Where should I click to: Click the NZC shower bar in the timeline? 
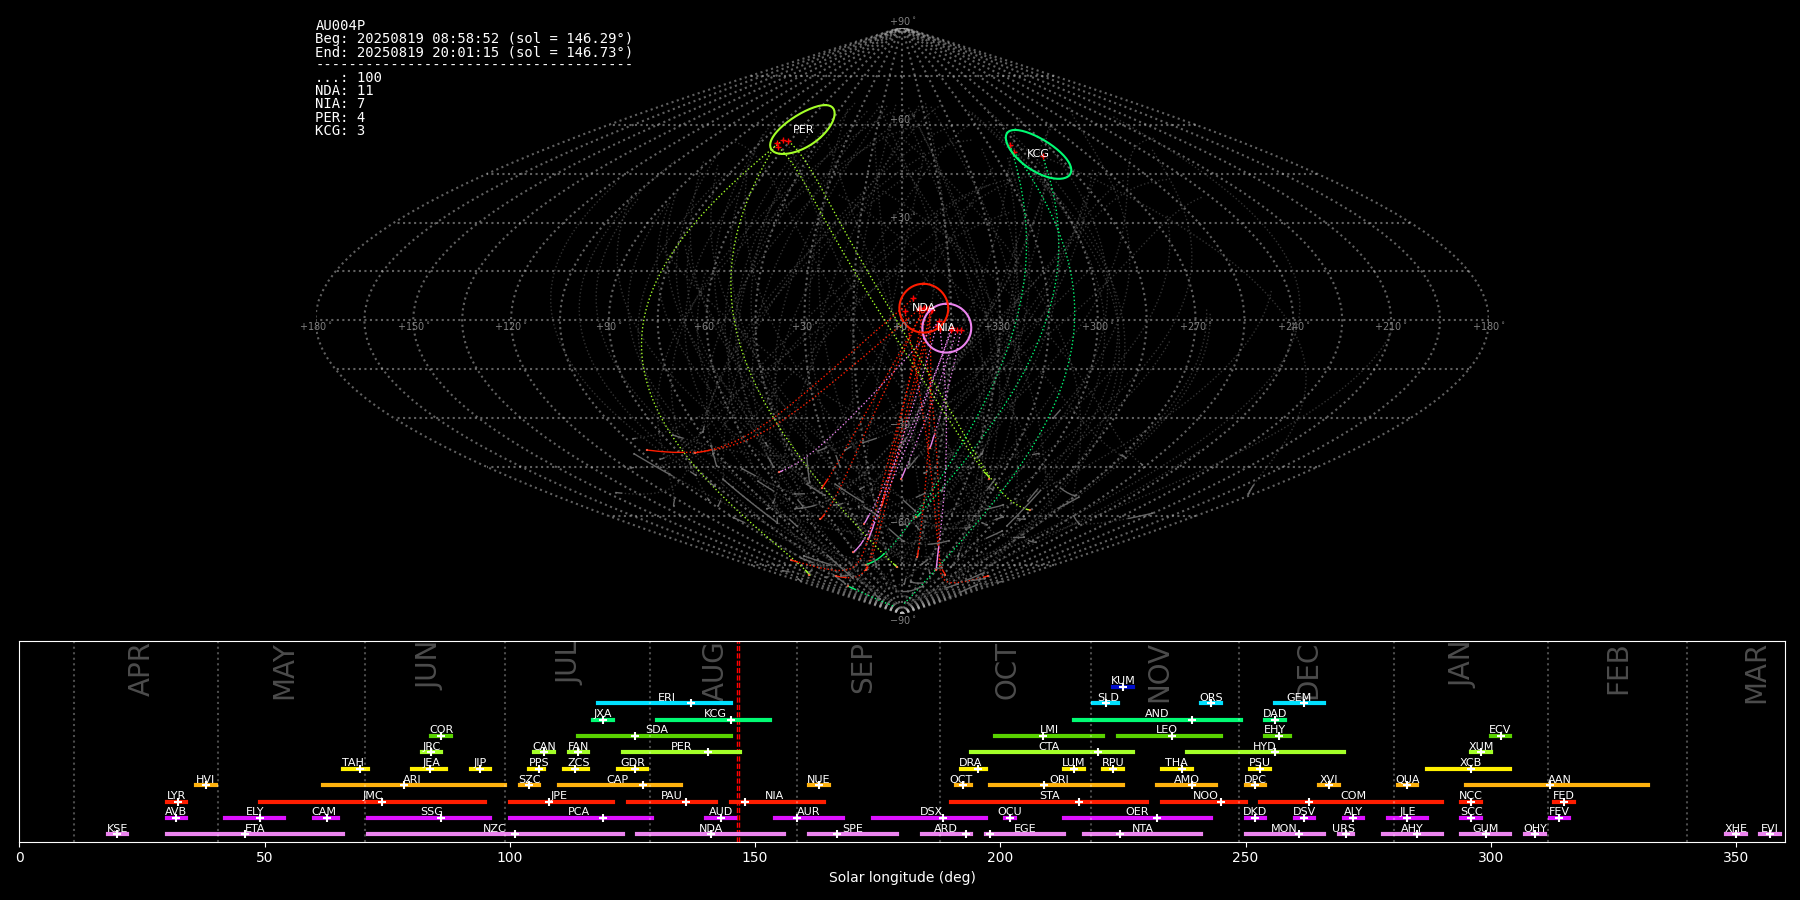click(495, 834)
